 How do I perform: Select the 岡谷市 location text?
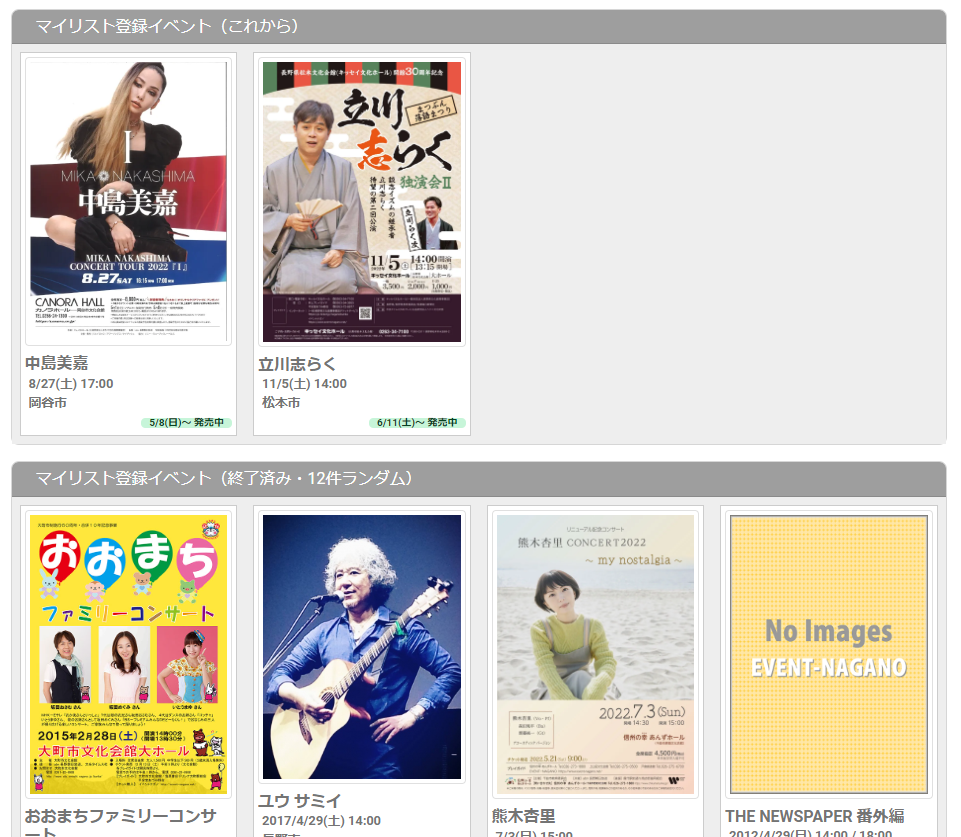tap(48, 403)
